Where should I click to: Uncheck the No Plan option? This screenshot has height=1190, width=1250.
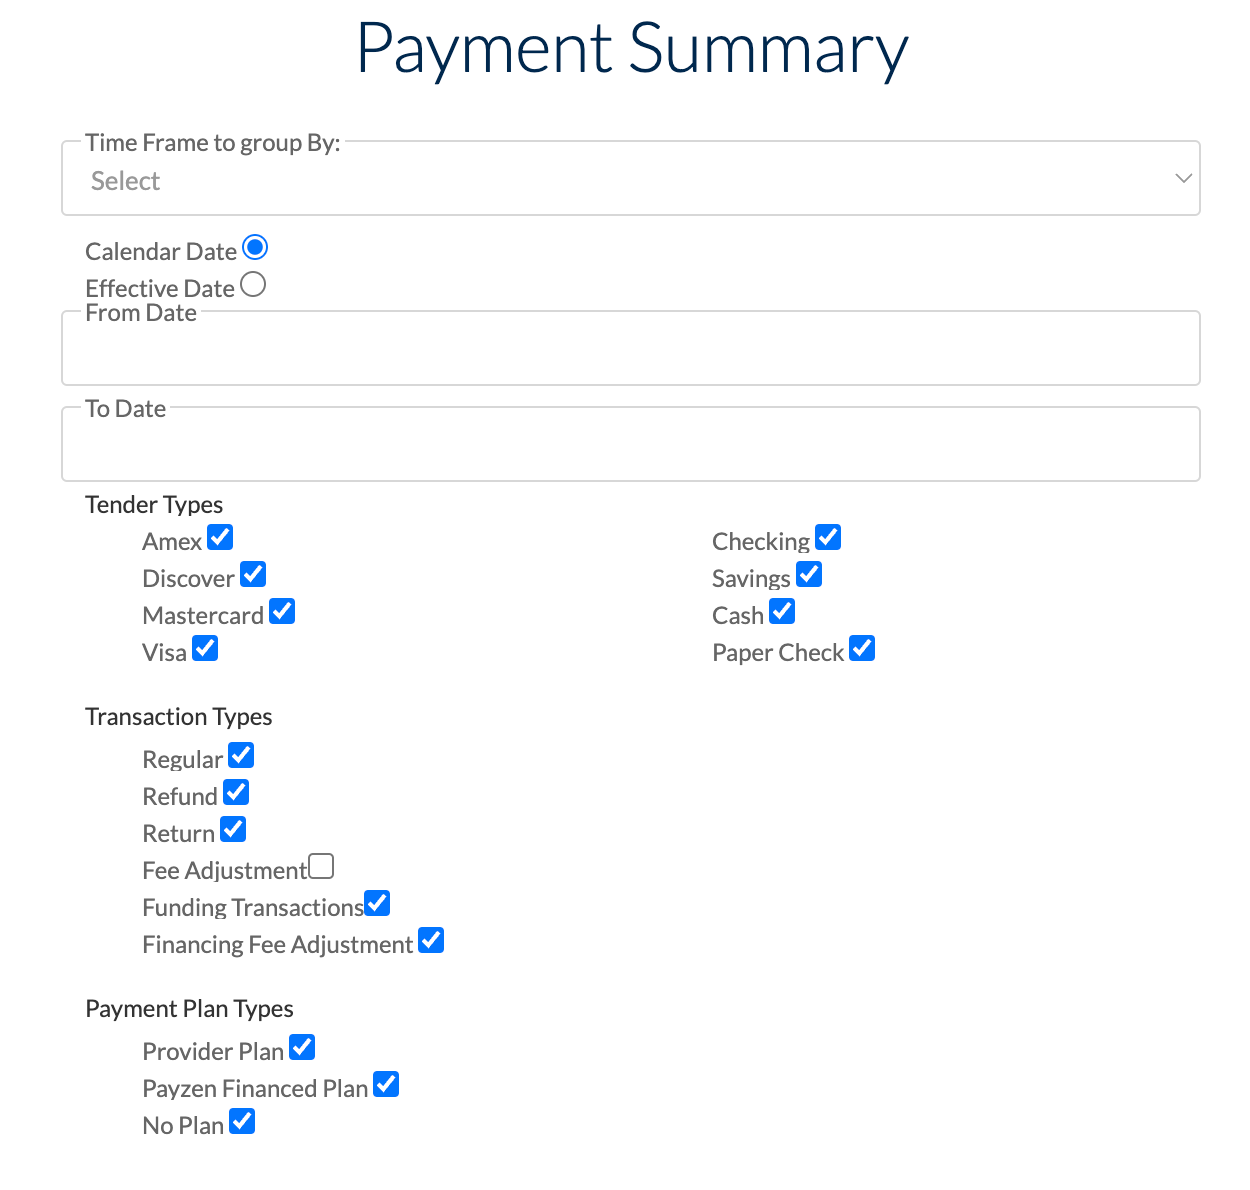click(242, 1121)
